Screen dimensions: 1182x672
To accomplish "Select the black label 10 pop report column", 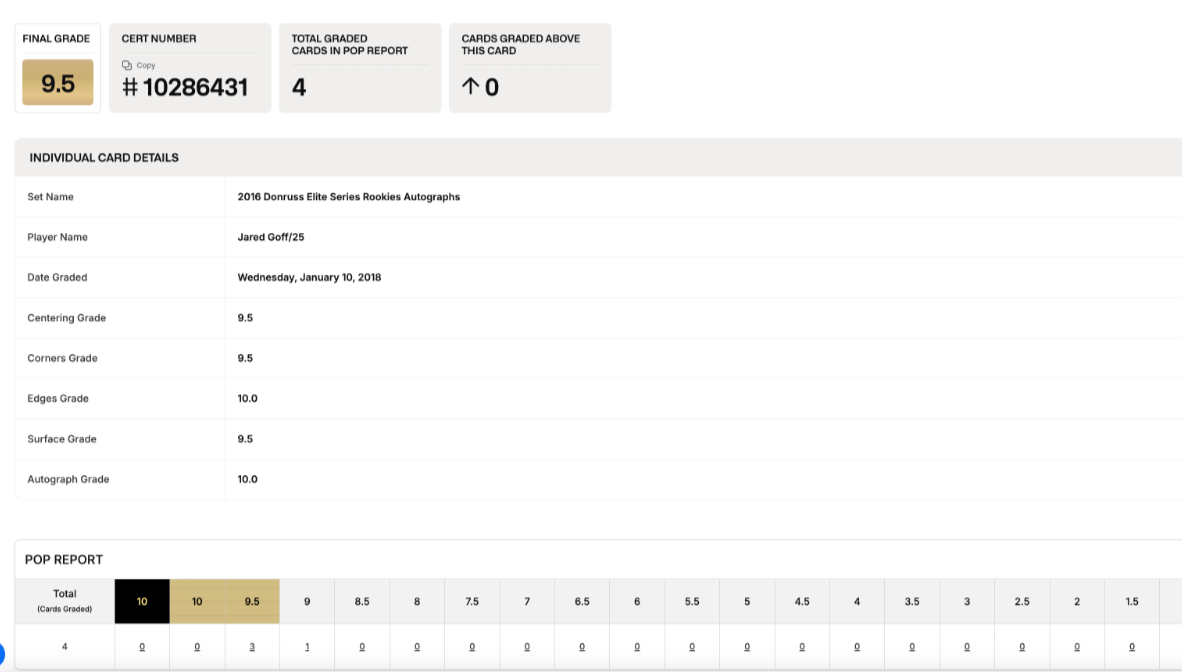I will point(142,601).
